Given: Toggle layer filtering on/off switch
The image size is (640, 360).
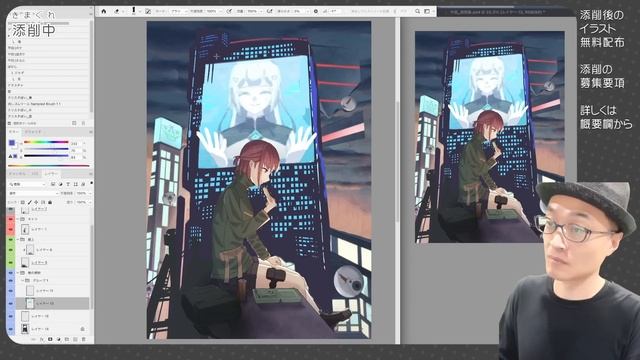Looking at the screenshot, I should 91,183.
